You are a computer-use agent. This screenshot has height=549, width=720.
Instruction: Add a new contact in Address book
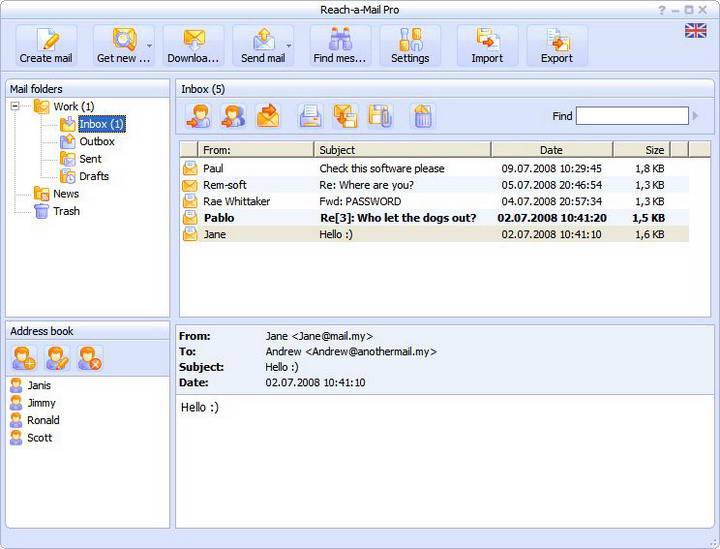point(24,359)
